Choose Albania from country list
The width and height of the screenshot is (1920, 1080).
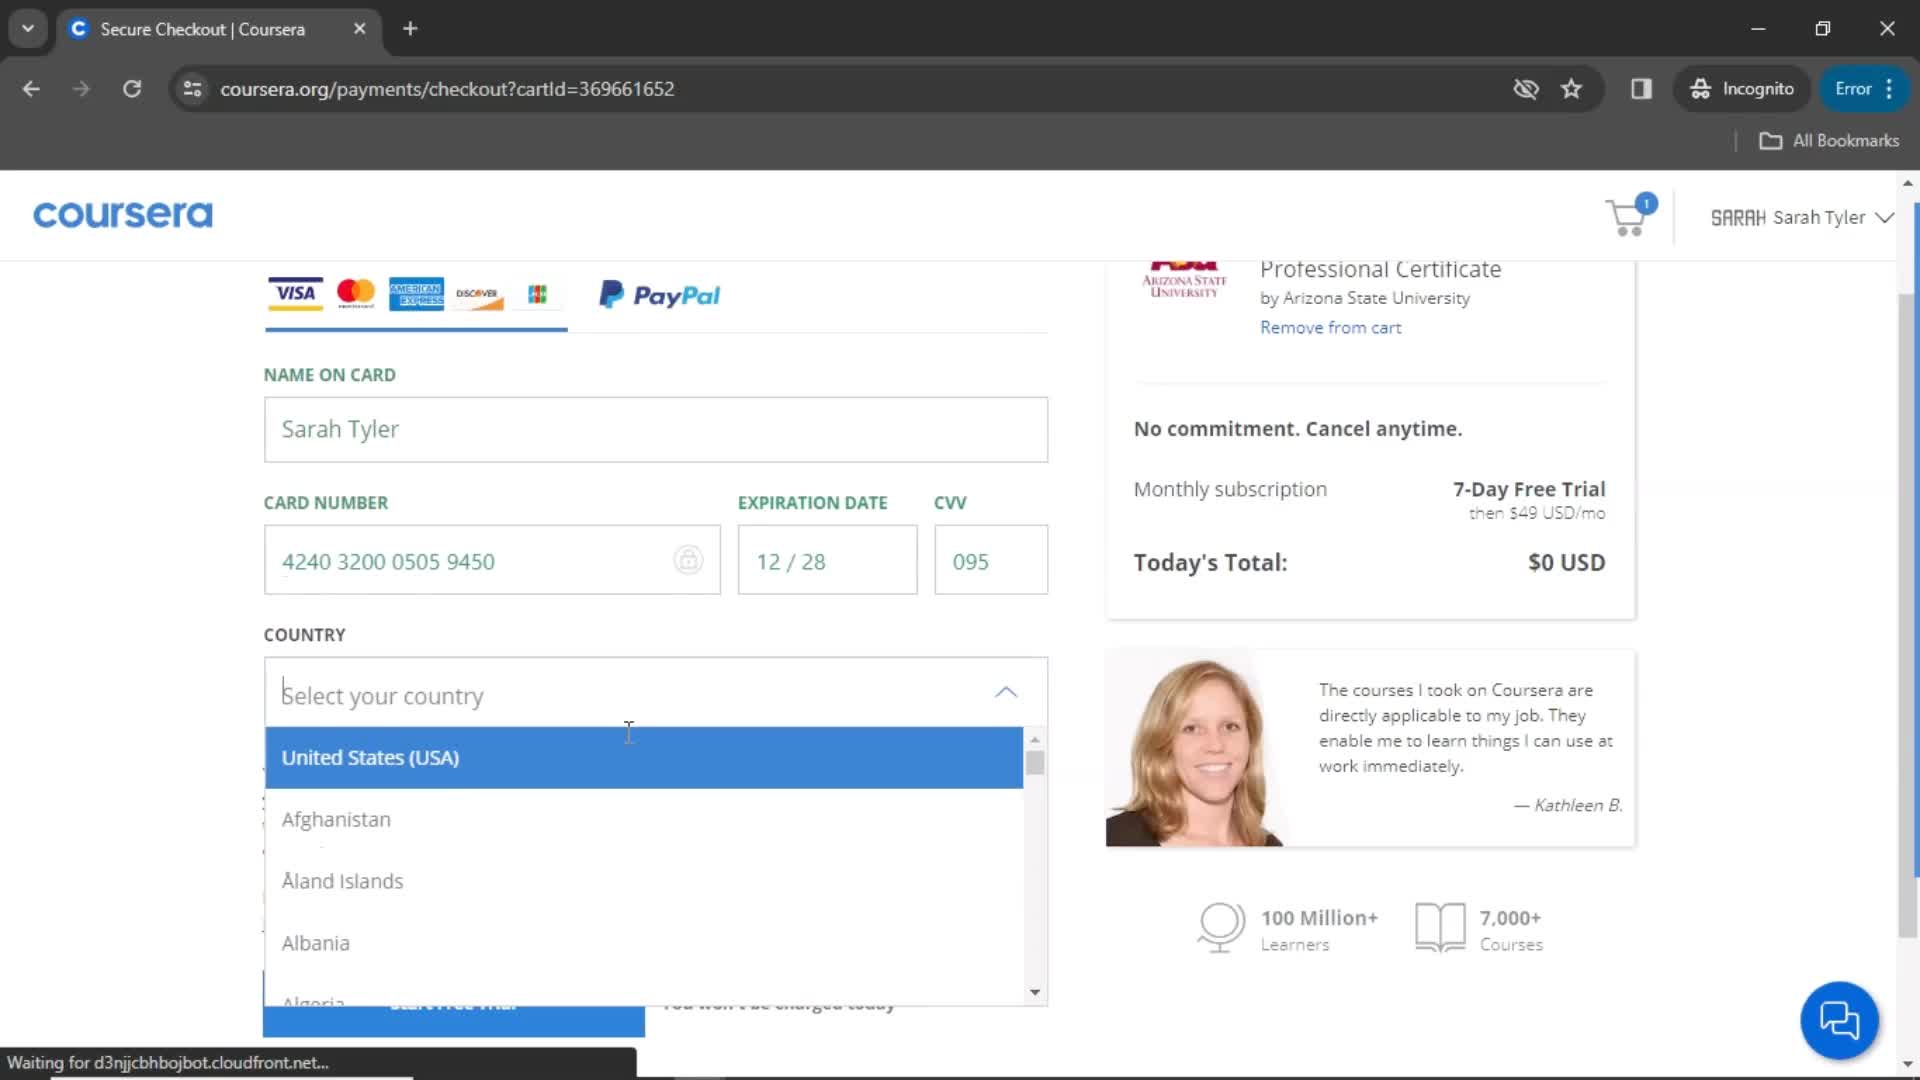point(644,944)
